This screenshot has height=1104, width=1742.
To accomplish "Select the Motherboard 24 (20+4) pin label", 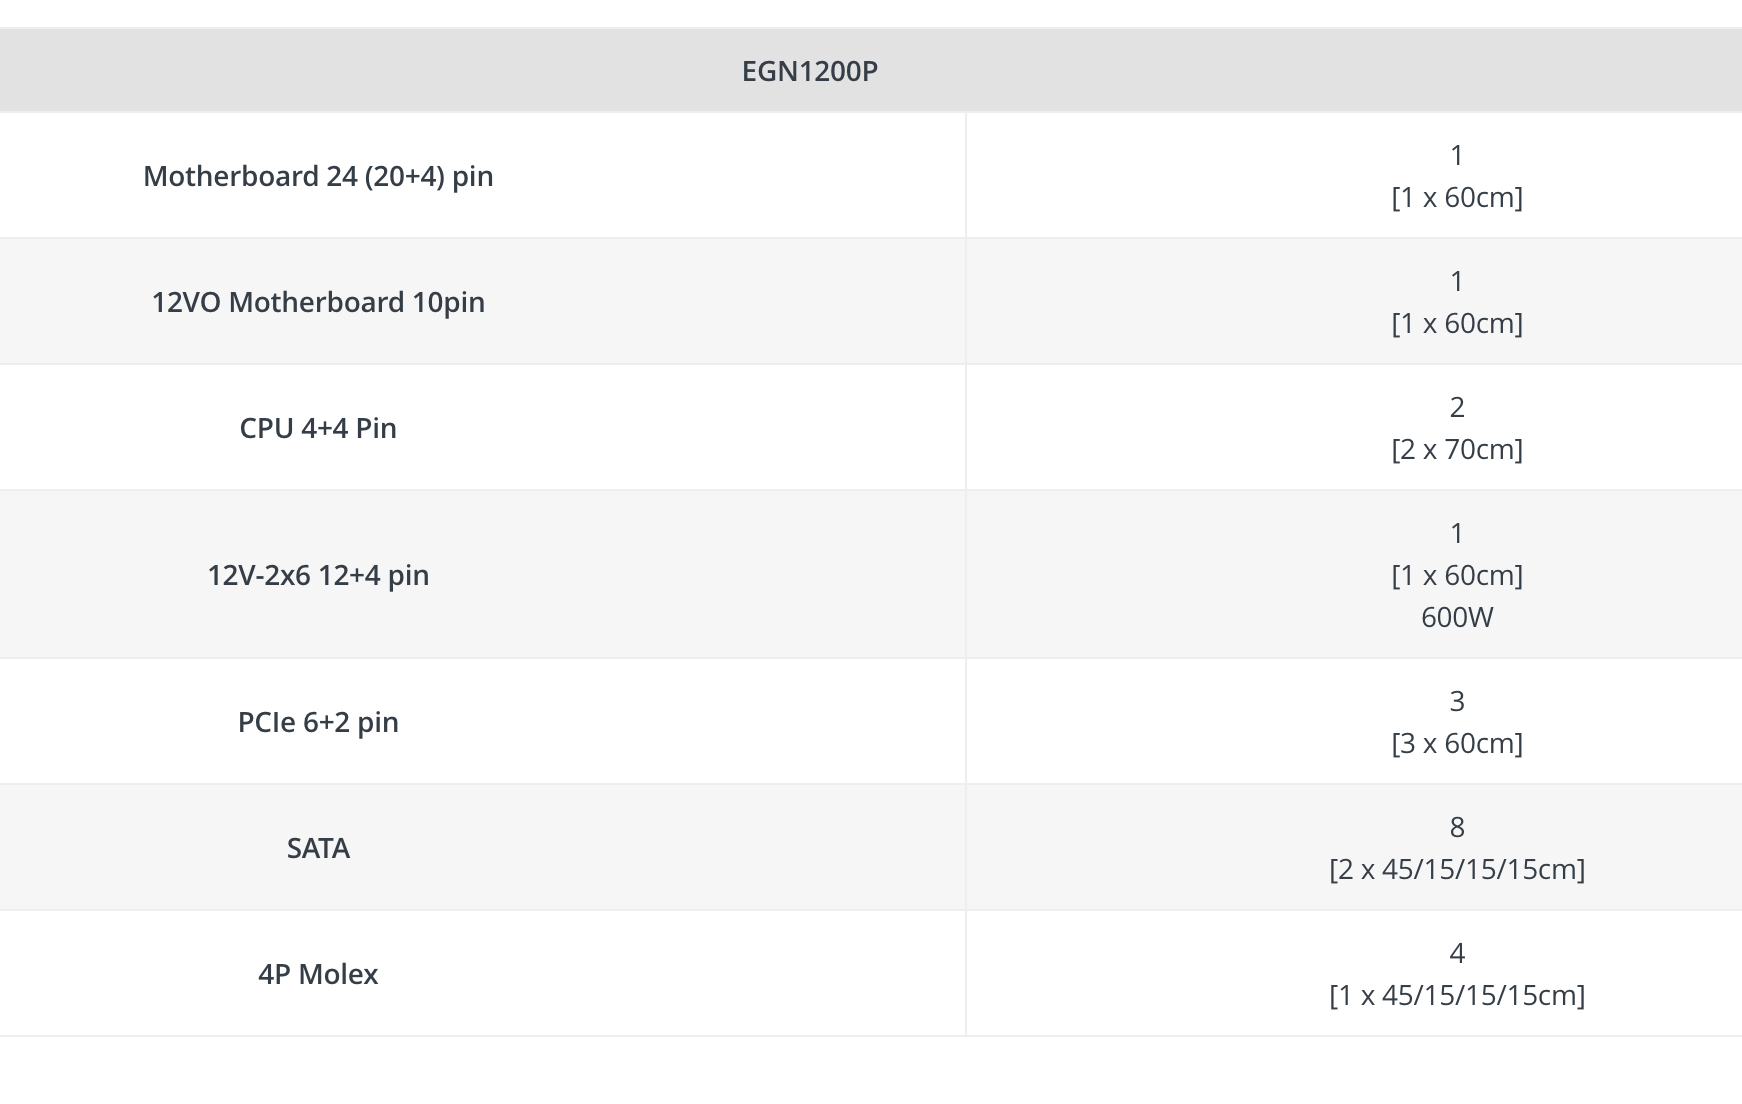I will (318, 176).
